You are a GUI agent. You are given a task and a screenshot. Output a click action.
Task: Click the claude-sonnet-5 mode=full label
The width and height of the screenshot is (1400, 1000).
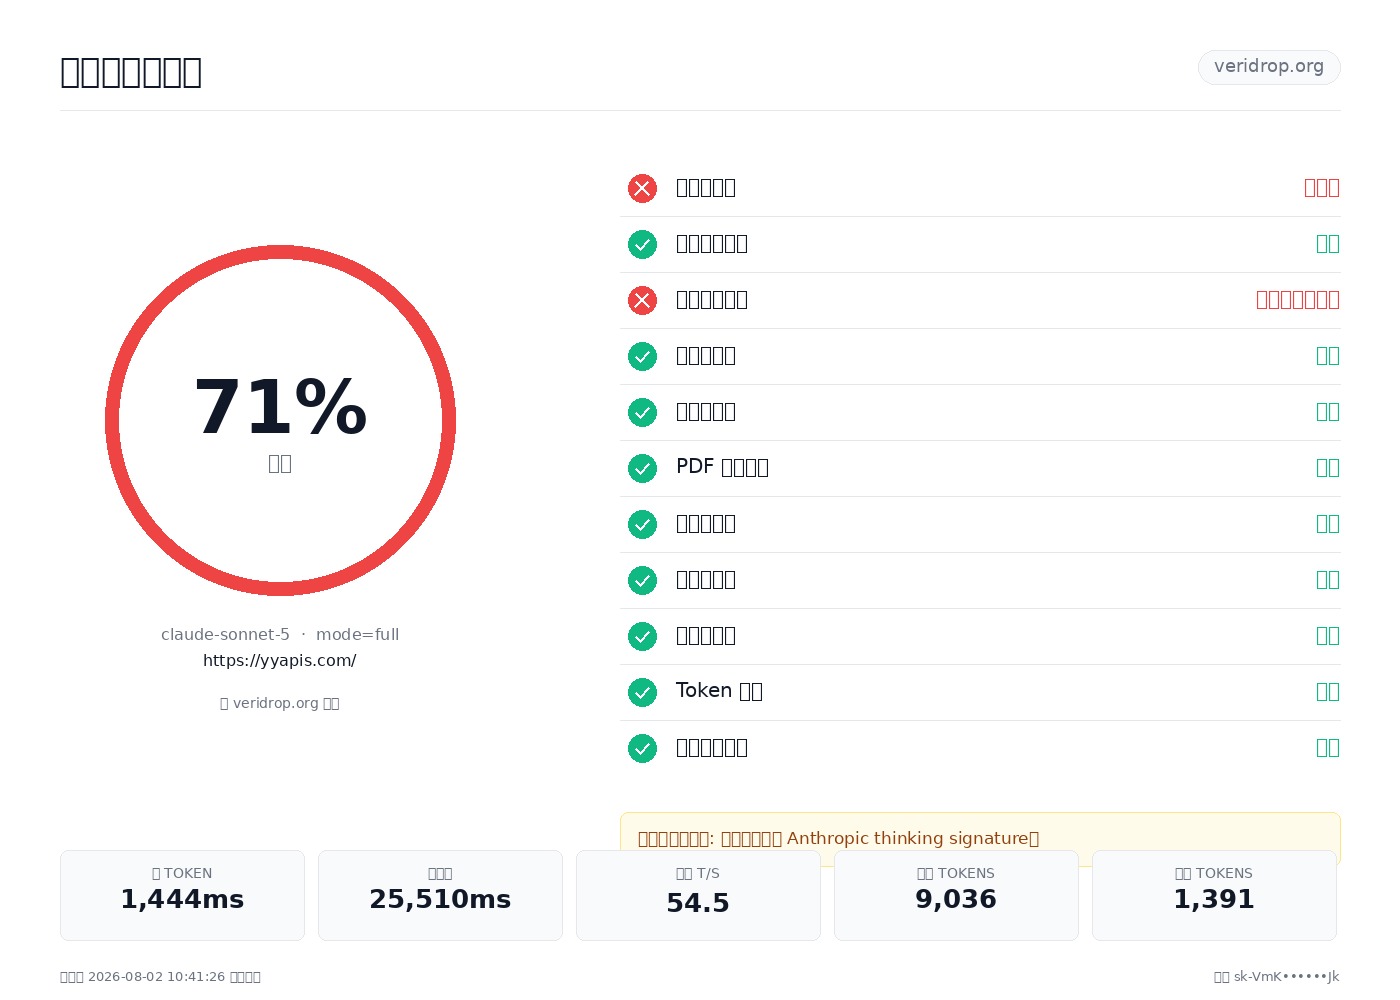click(x=280, y=635)
